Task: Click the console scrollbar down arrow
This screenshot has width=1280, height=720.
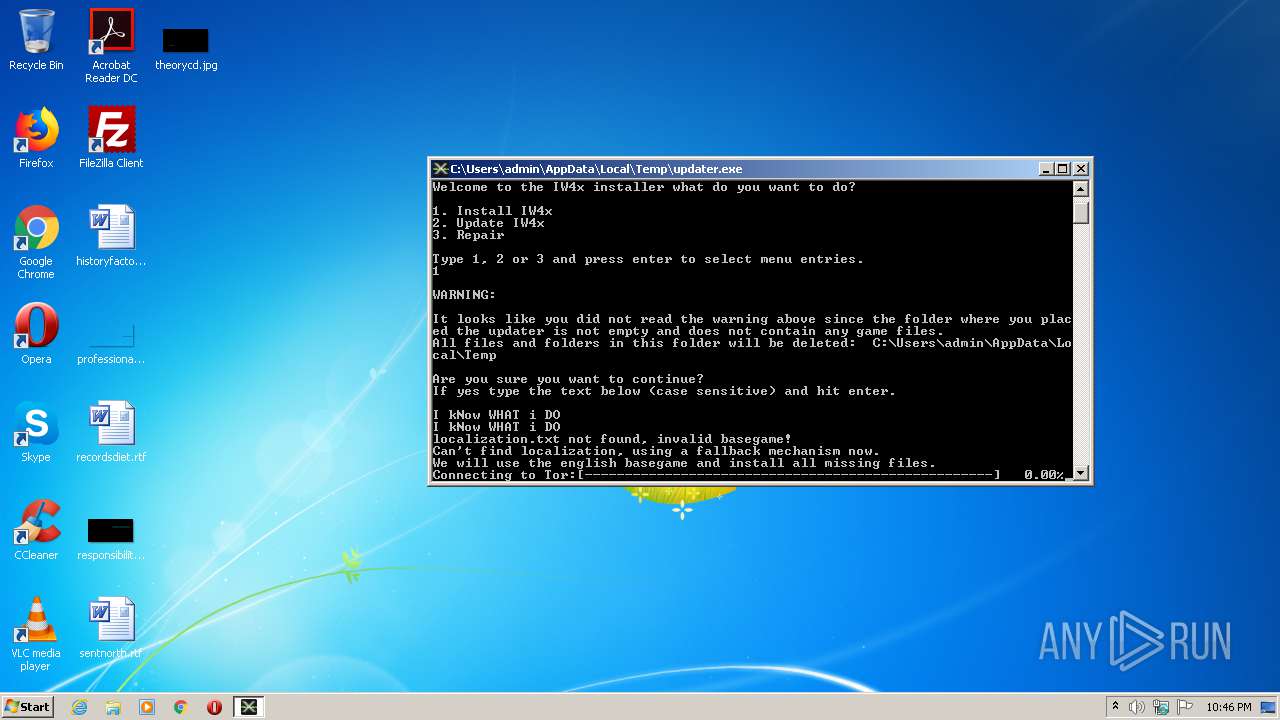Action: tap(1080, 473)
